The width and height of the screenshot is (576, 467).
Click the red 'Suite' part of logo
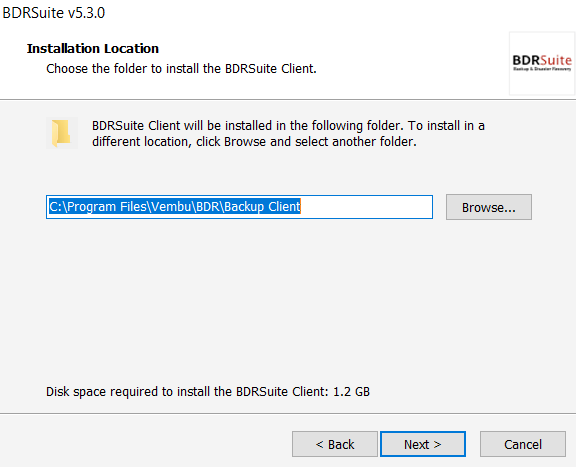click(556, 60)
